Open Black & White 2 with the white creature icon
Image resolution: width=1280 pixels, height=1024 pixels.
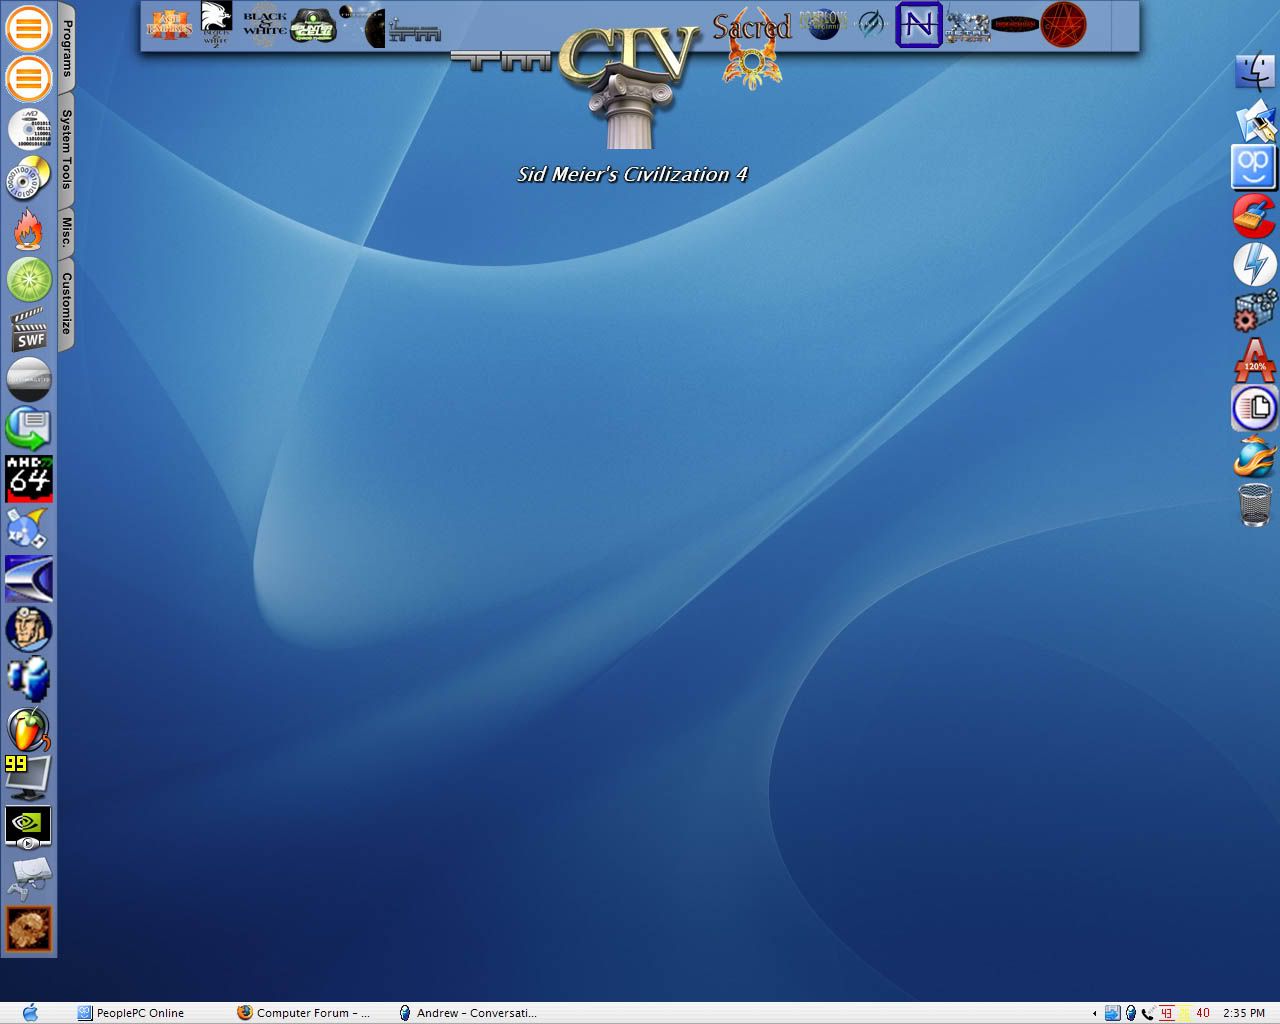click(216, 24)
